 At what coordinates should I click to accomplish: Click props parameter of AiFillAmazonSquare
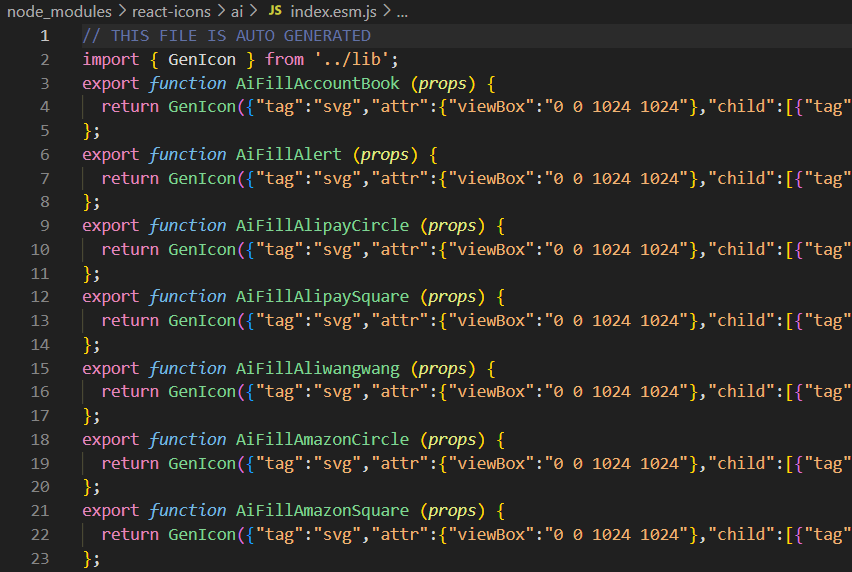(x=452, y=511)
